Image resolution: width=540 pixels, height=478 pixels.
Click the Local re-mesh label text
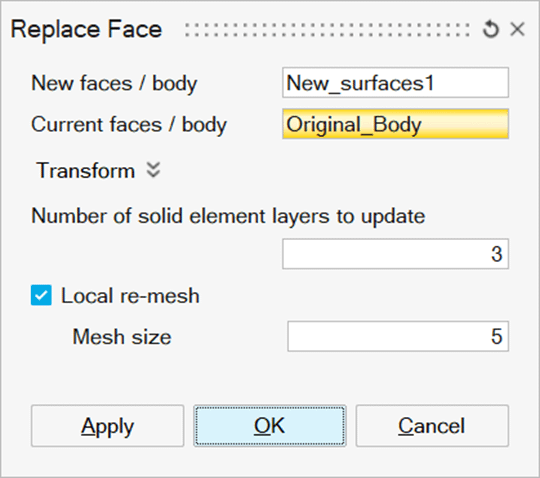tap(130, 296)
